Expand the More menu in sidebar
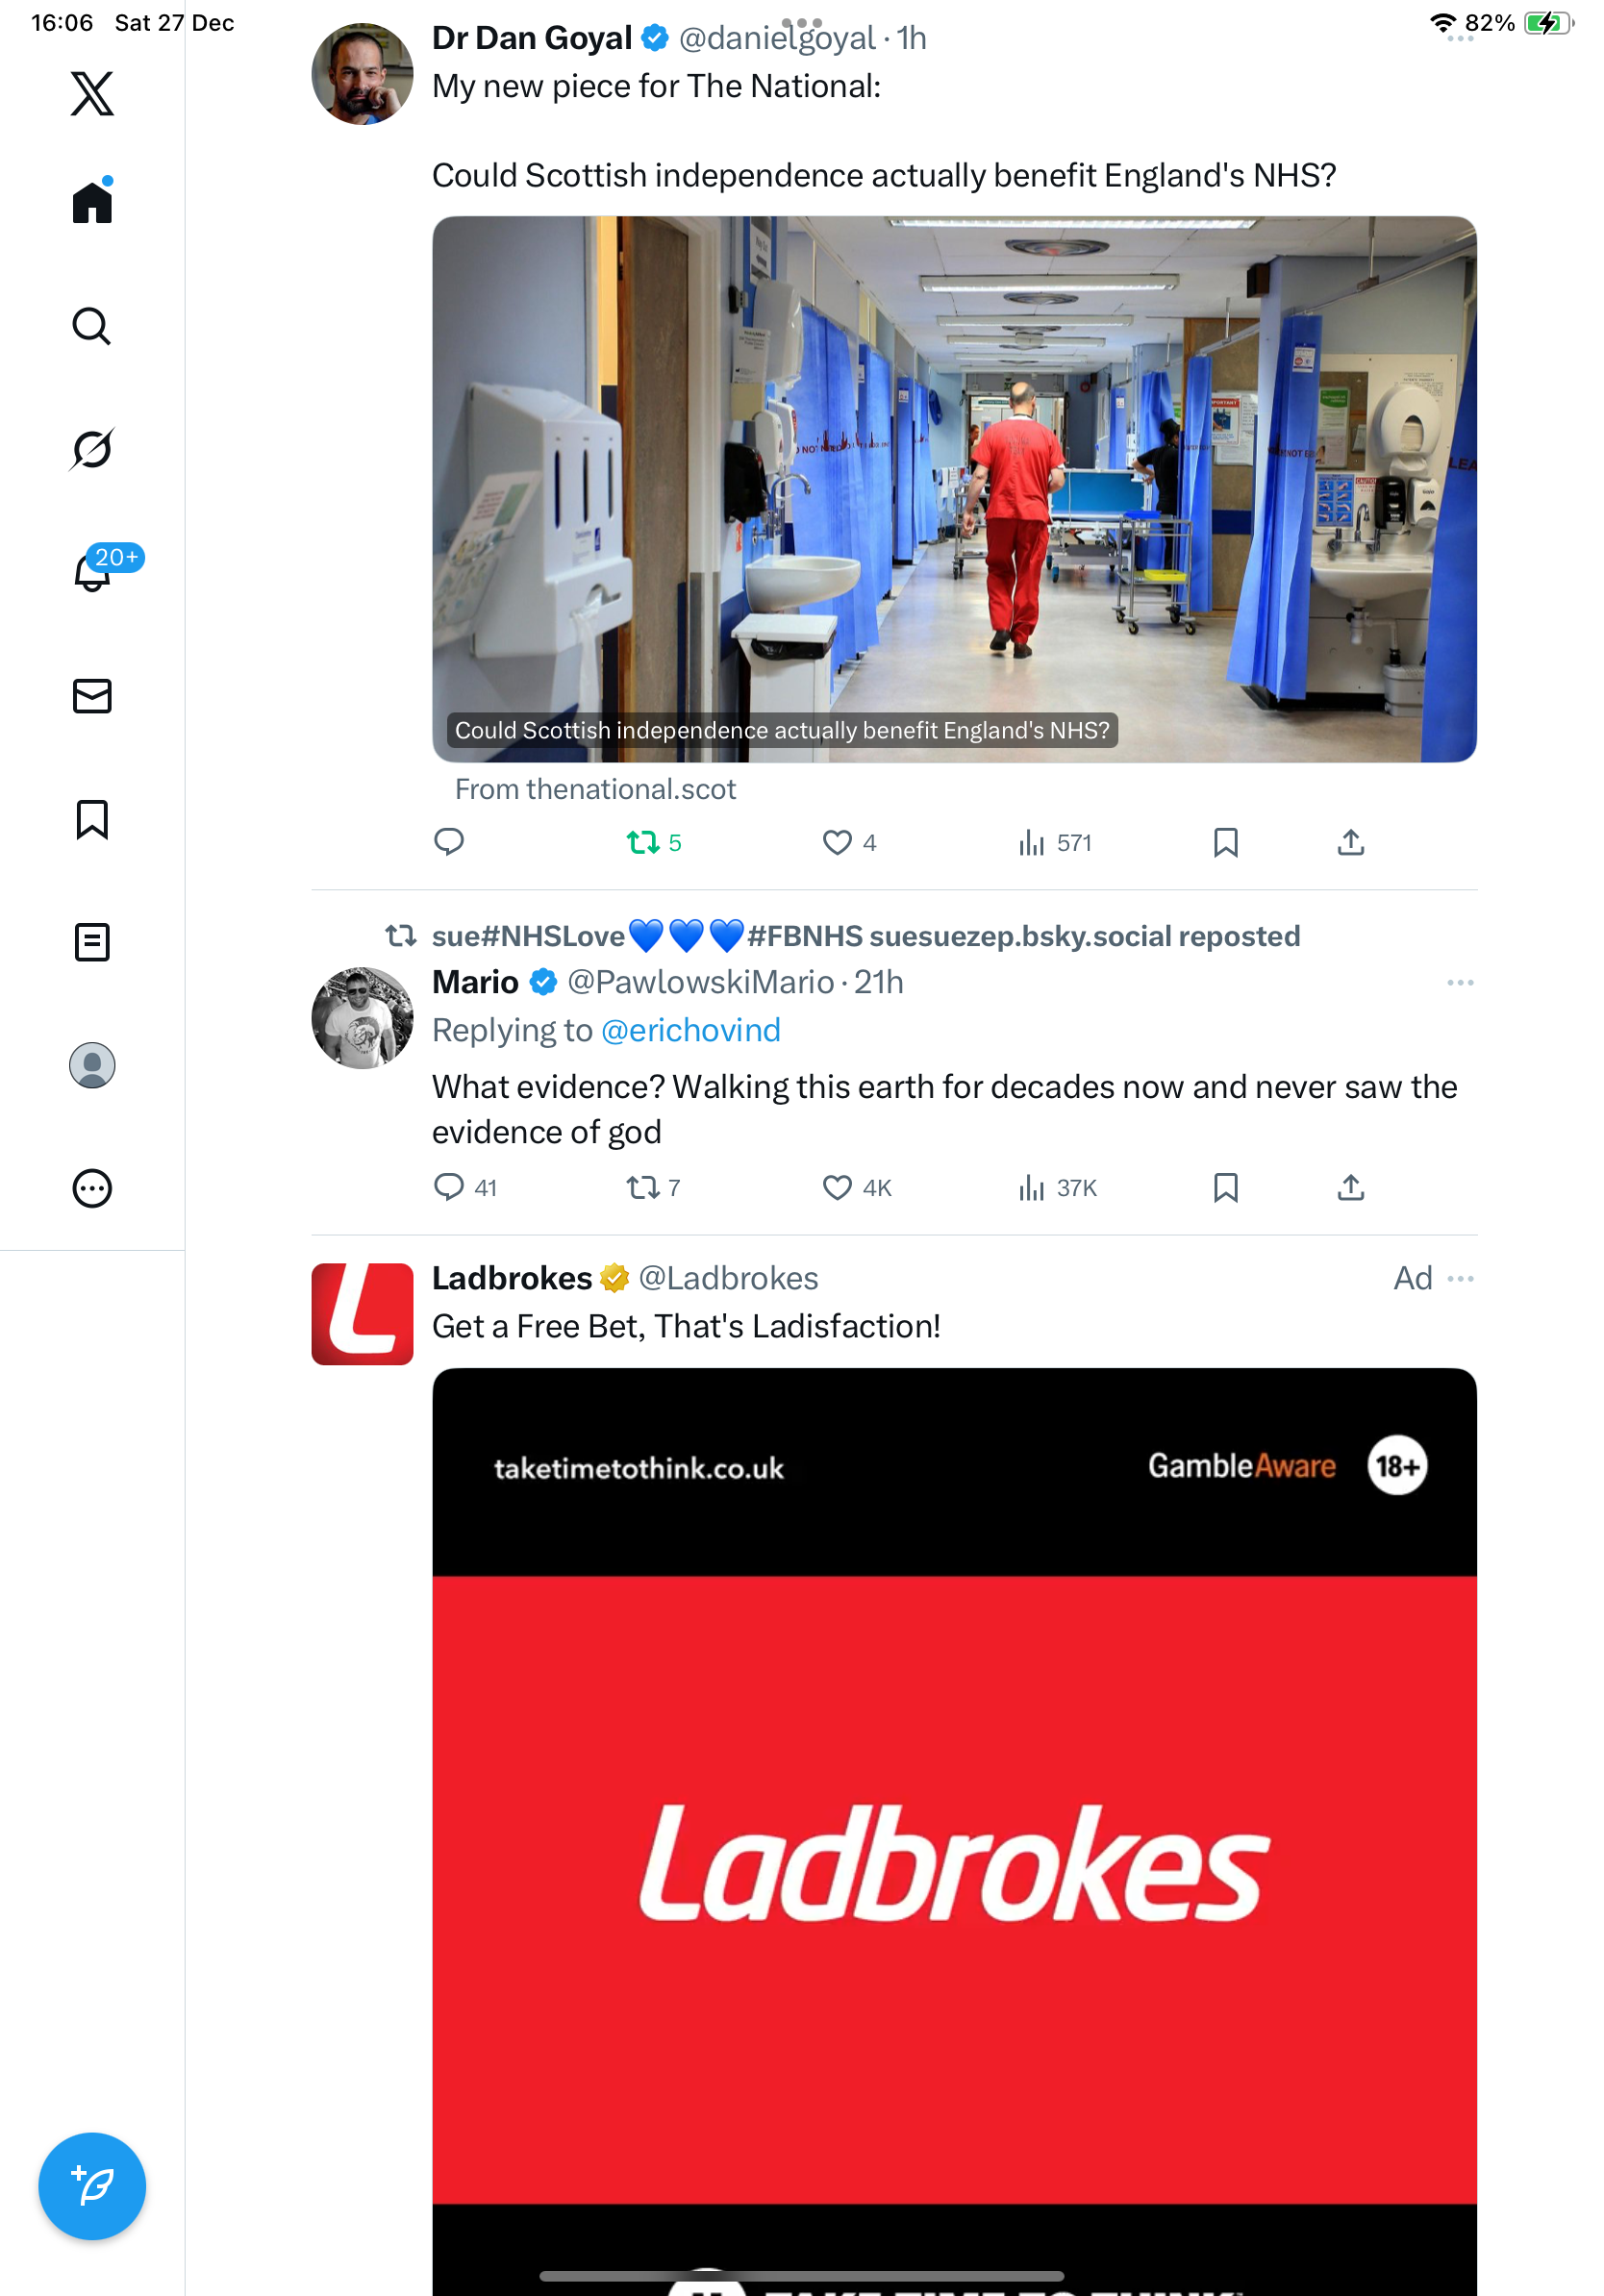Image resolution: width=1604 pixels, height=2296 pixels. tap(92, 1189)
